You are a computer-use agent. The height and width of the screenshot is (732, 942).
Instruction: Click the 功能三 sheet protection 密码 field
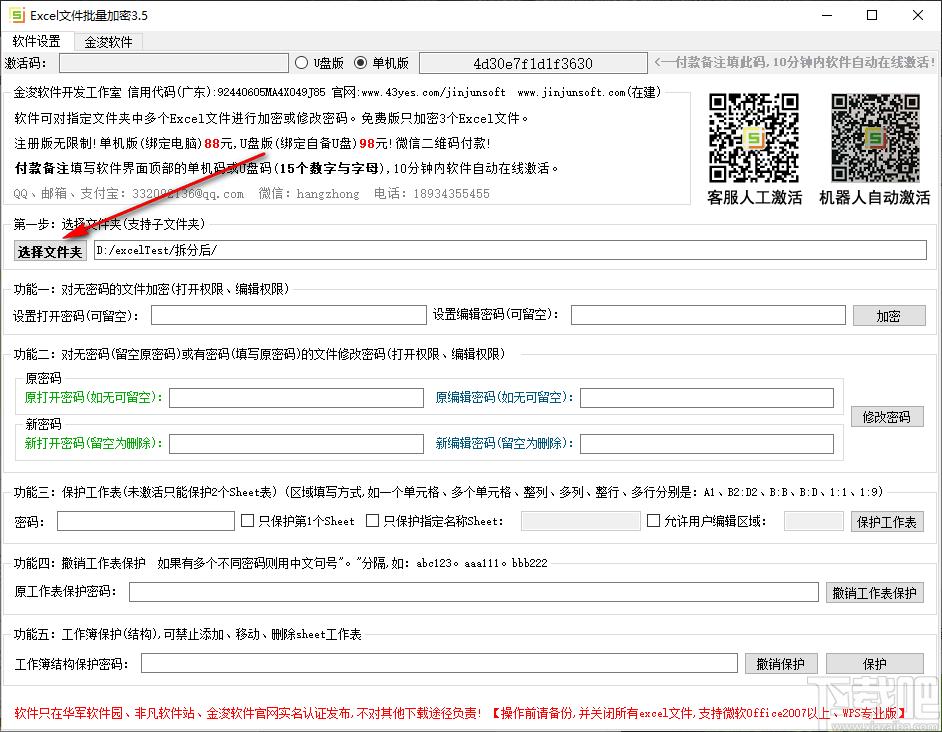[x=145, y=521]
